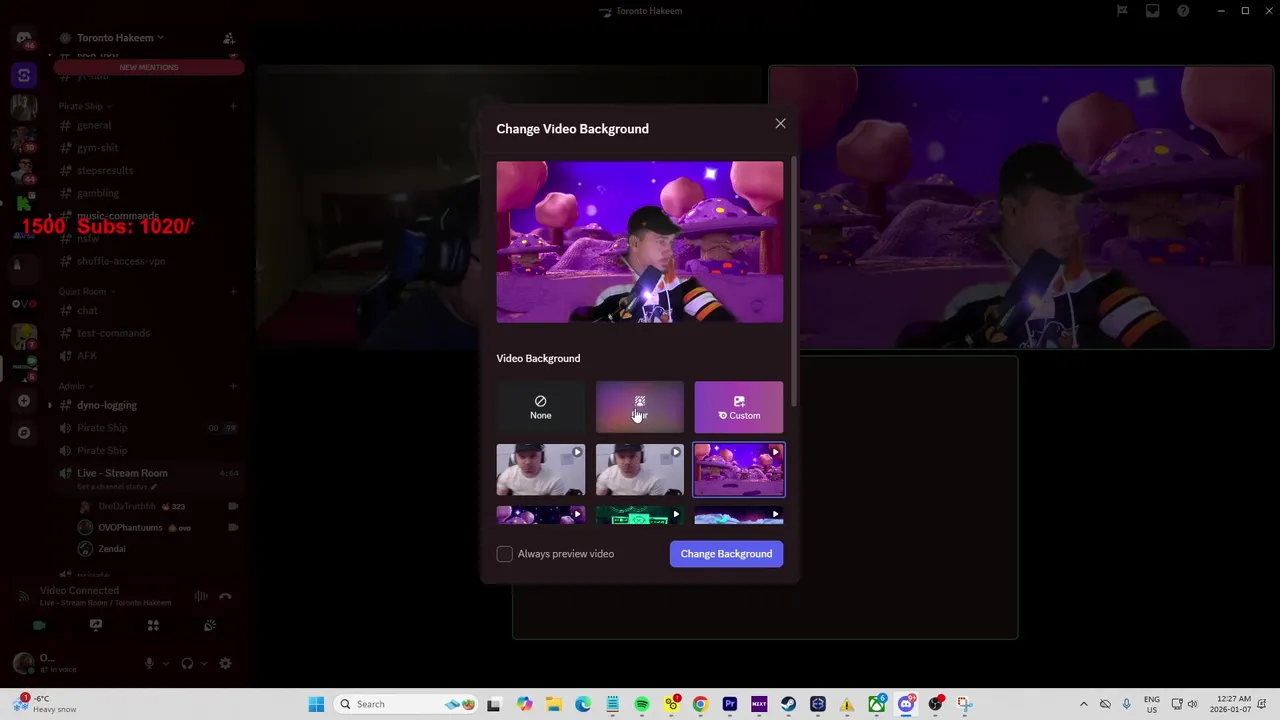This screenshot has height=720, width=1280.
Task: Open User Settings gear icon
Action: click(x=225, y=663)
